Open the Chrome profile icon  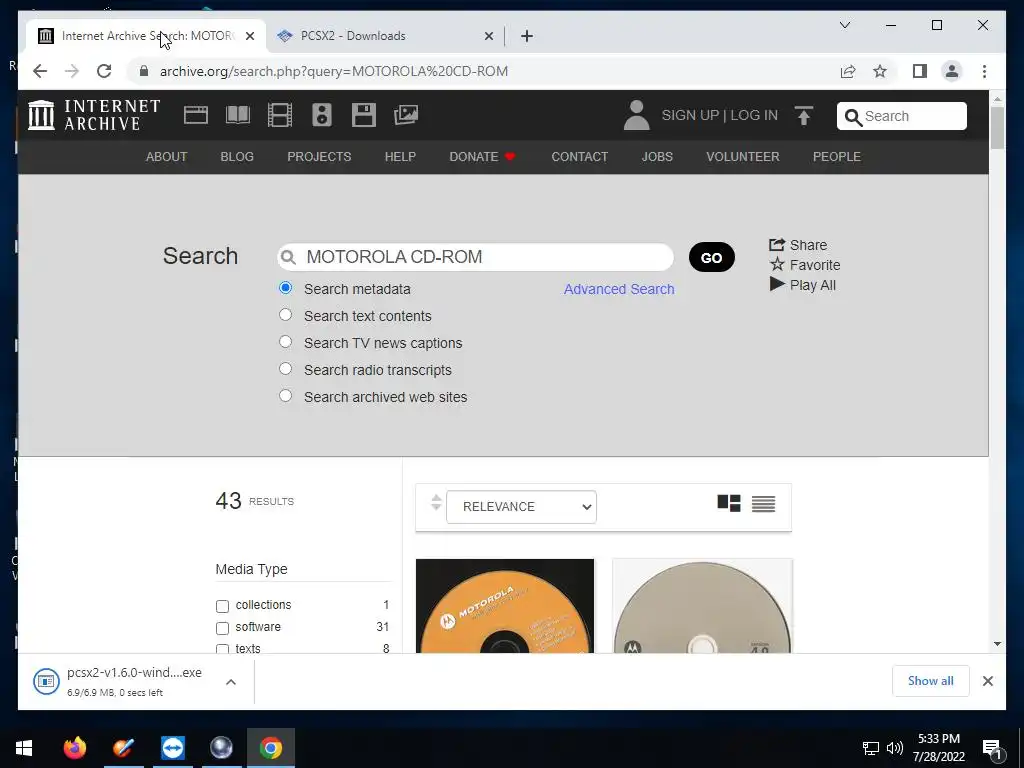point(952,71)
